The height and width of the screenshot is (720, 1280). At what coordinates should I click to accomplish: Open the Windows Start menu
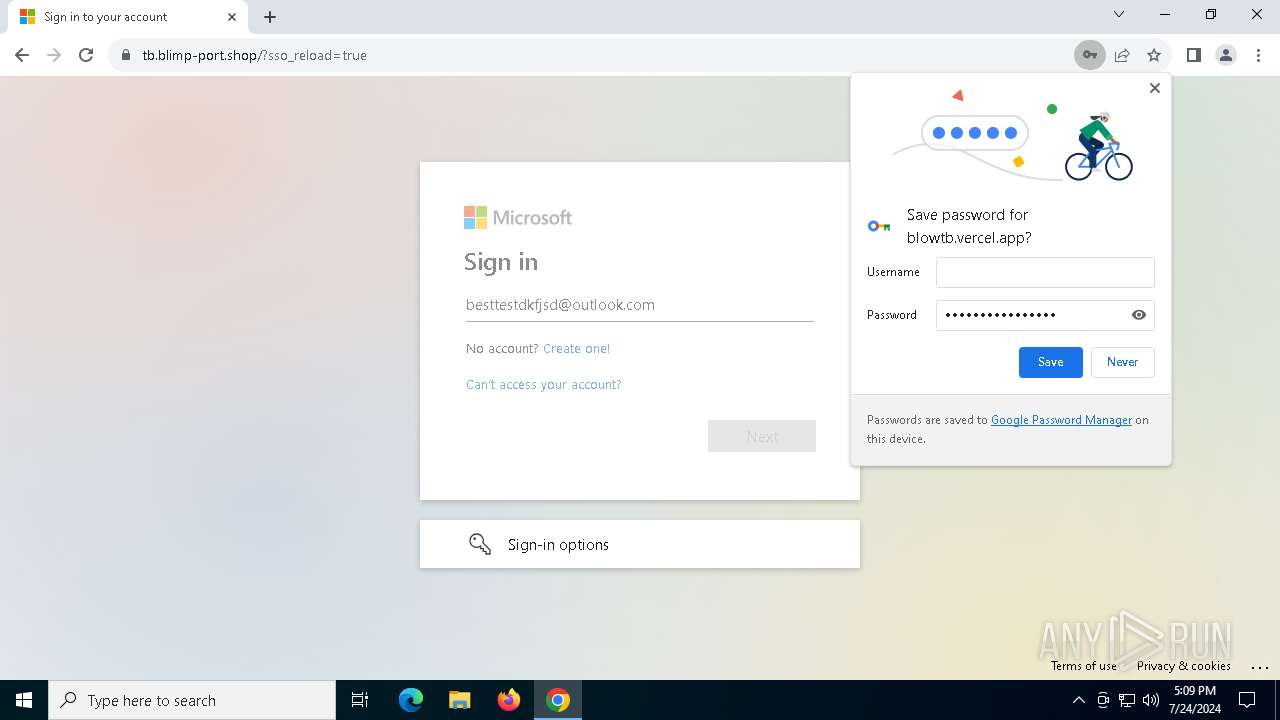coord(24,700)
